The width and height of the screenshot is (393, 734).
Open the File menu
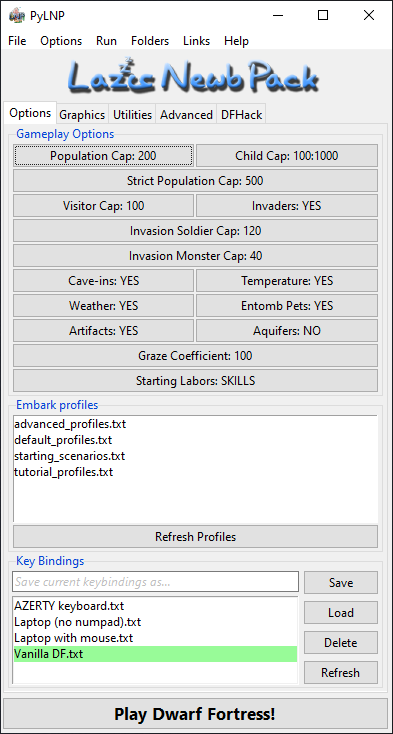click(x=17, y=41)
